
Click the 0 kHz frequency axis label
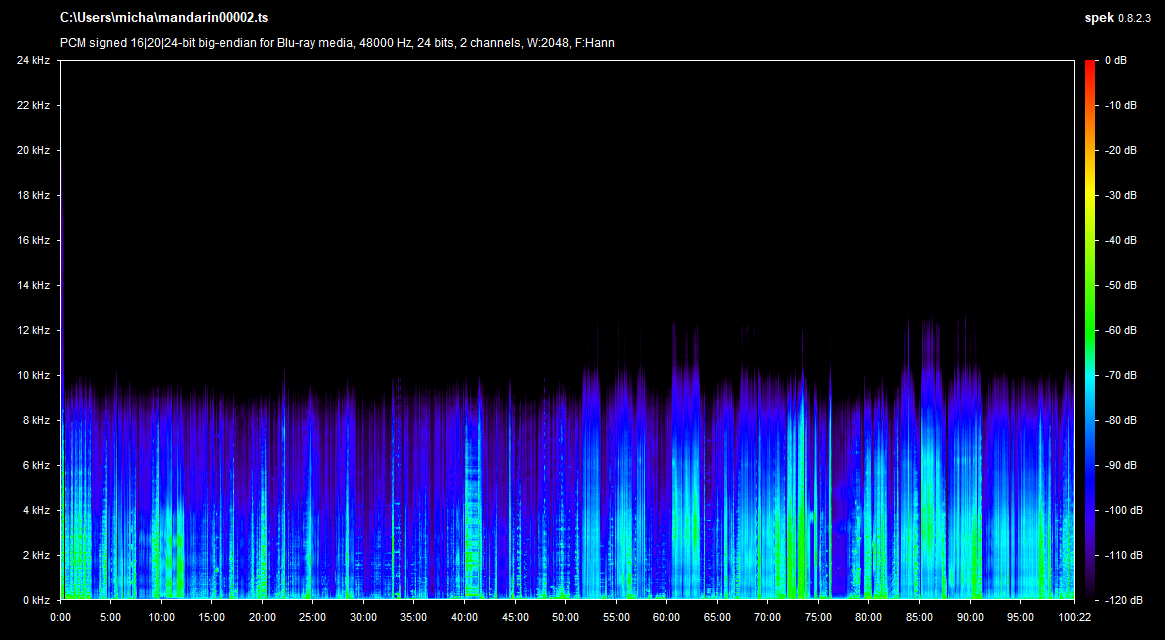coord(36,600)
